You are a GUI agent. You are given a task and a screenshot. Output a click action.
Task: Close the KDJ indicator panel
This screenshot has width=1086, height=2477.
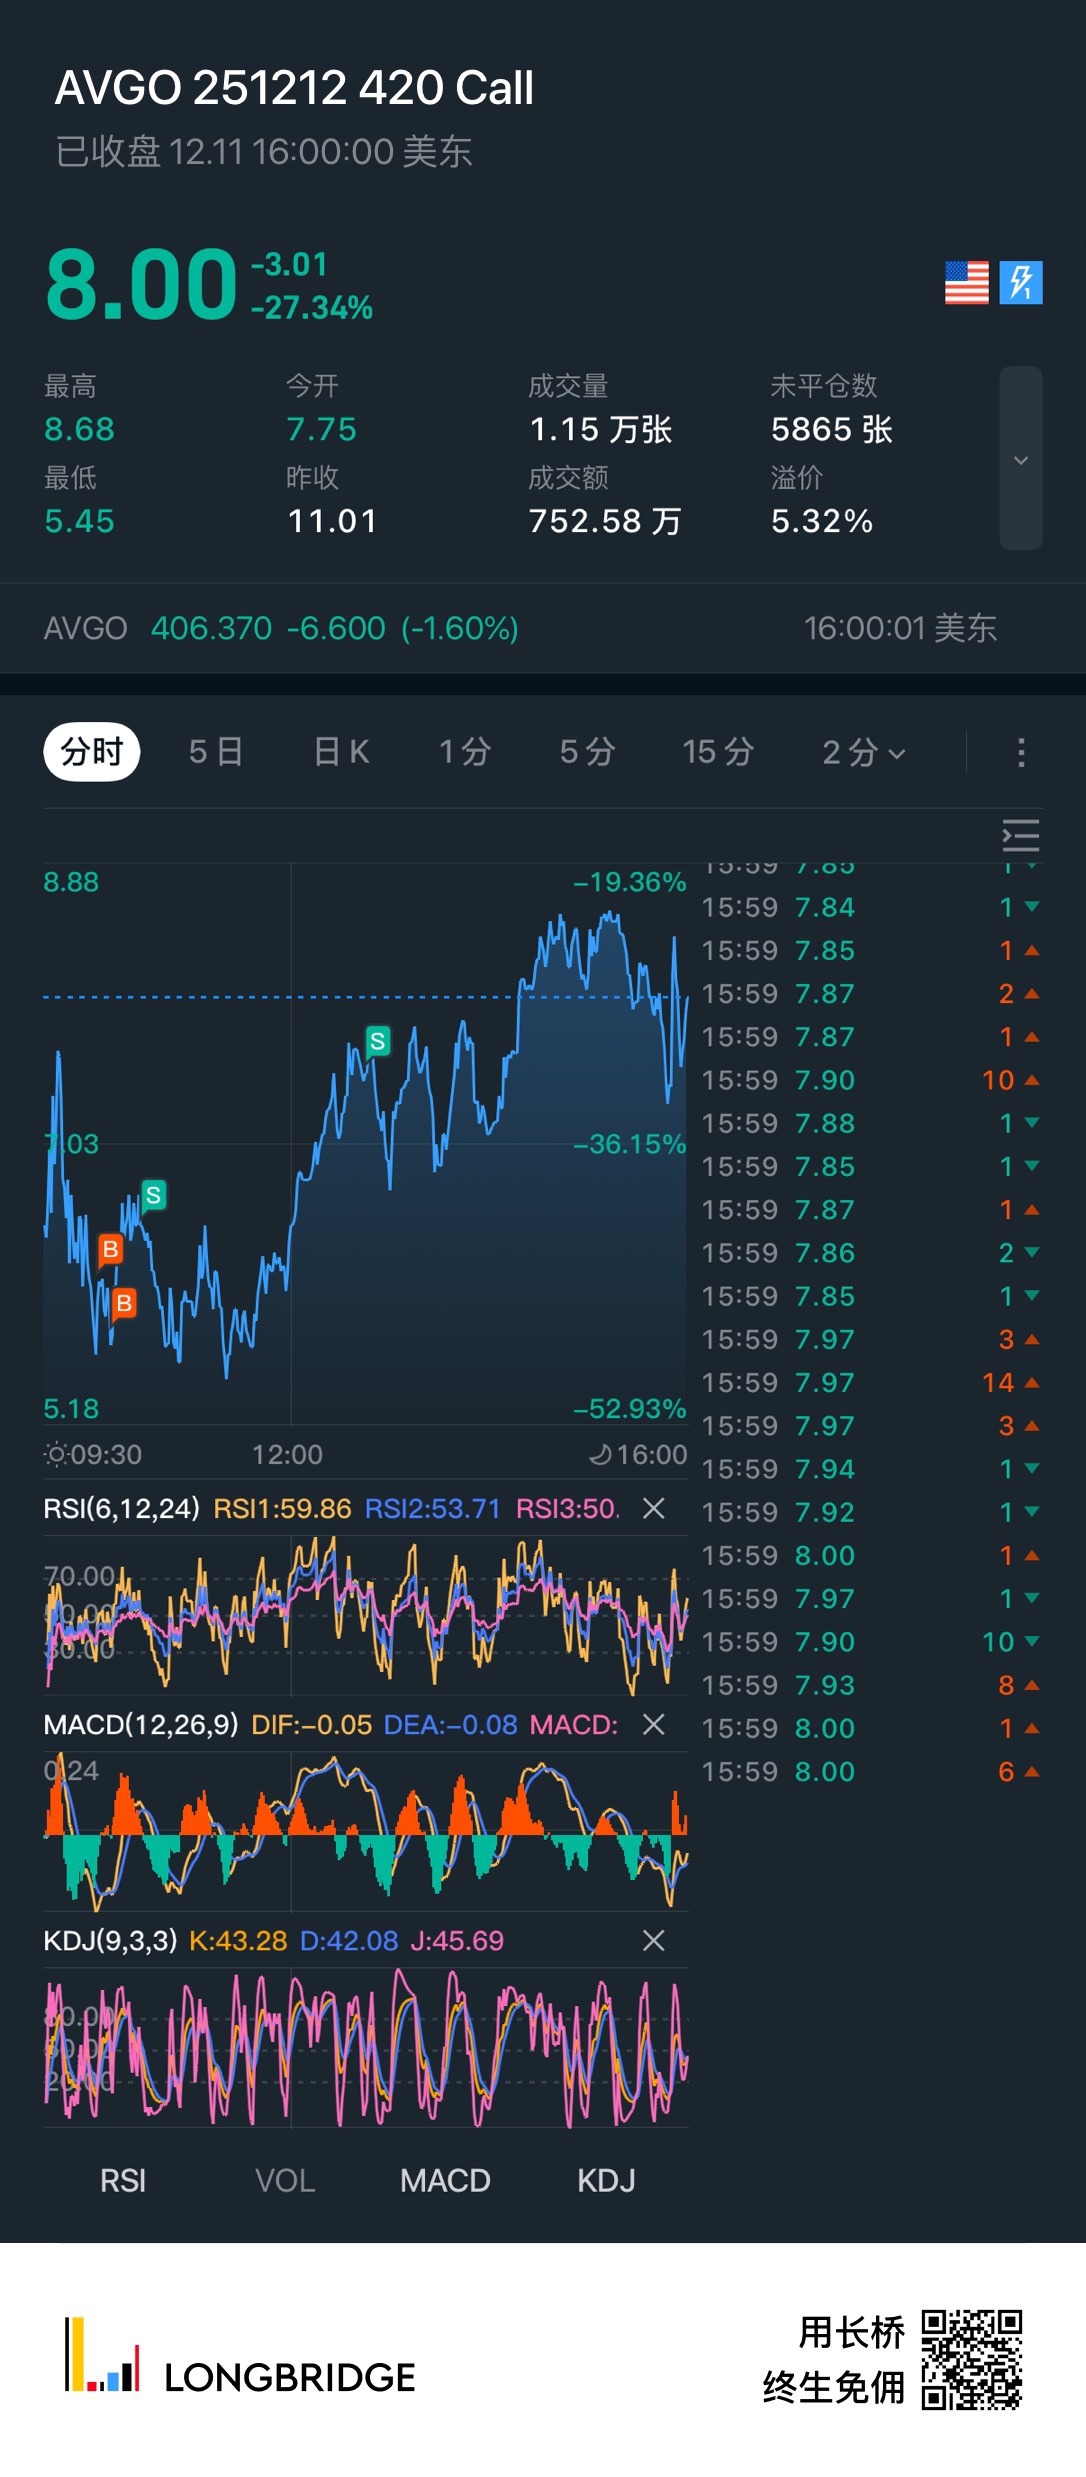tap(654, 1940)
